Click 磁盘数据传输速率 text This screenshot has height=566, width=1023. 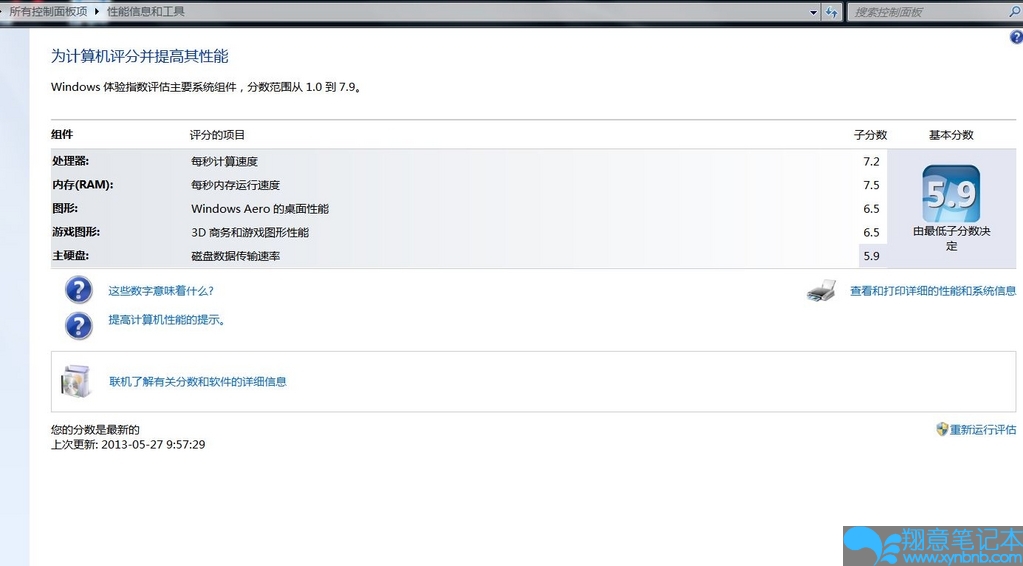[236, 256]
